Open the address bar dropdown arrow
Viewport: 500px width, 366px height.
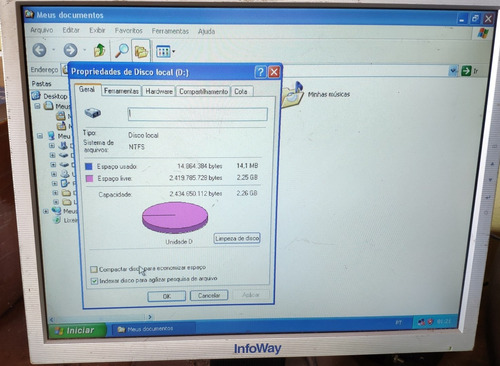(x=453, y=71)
